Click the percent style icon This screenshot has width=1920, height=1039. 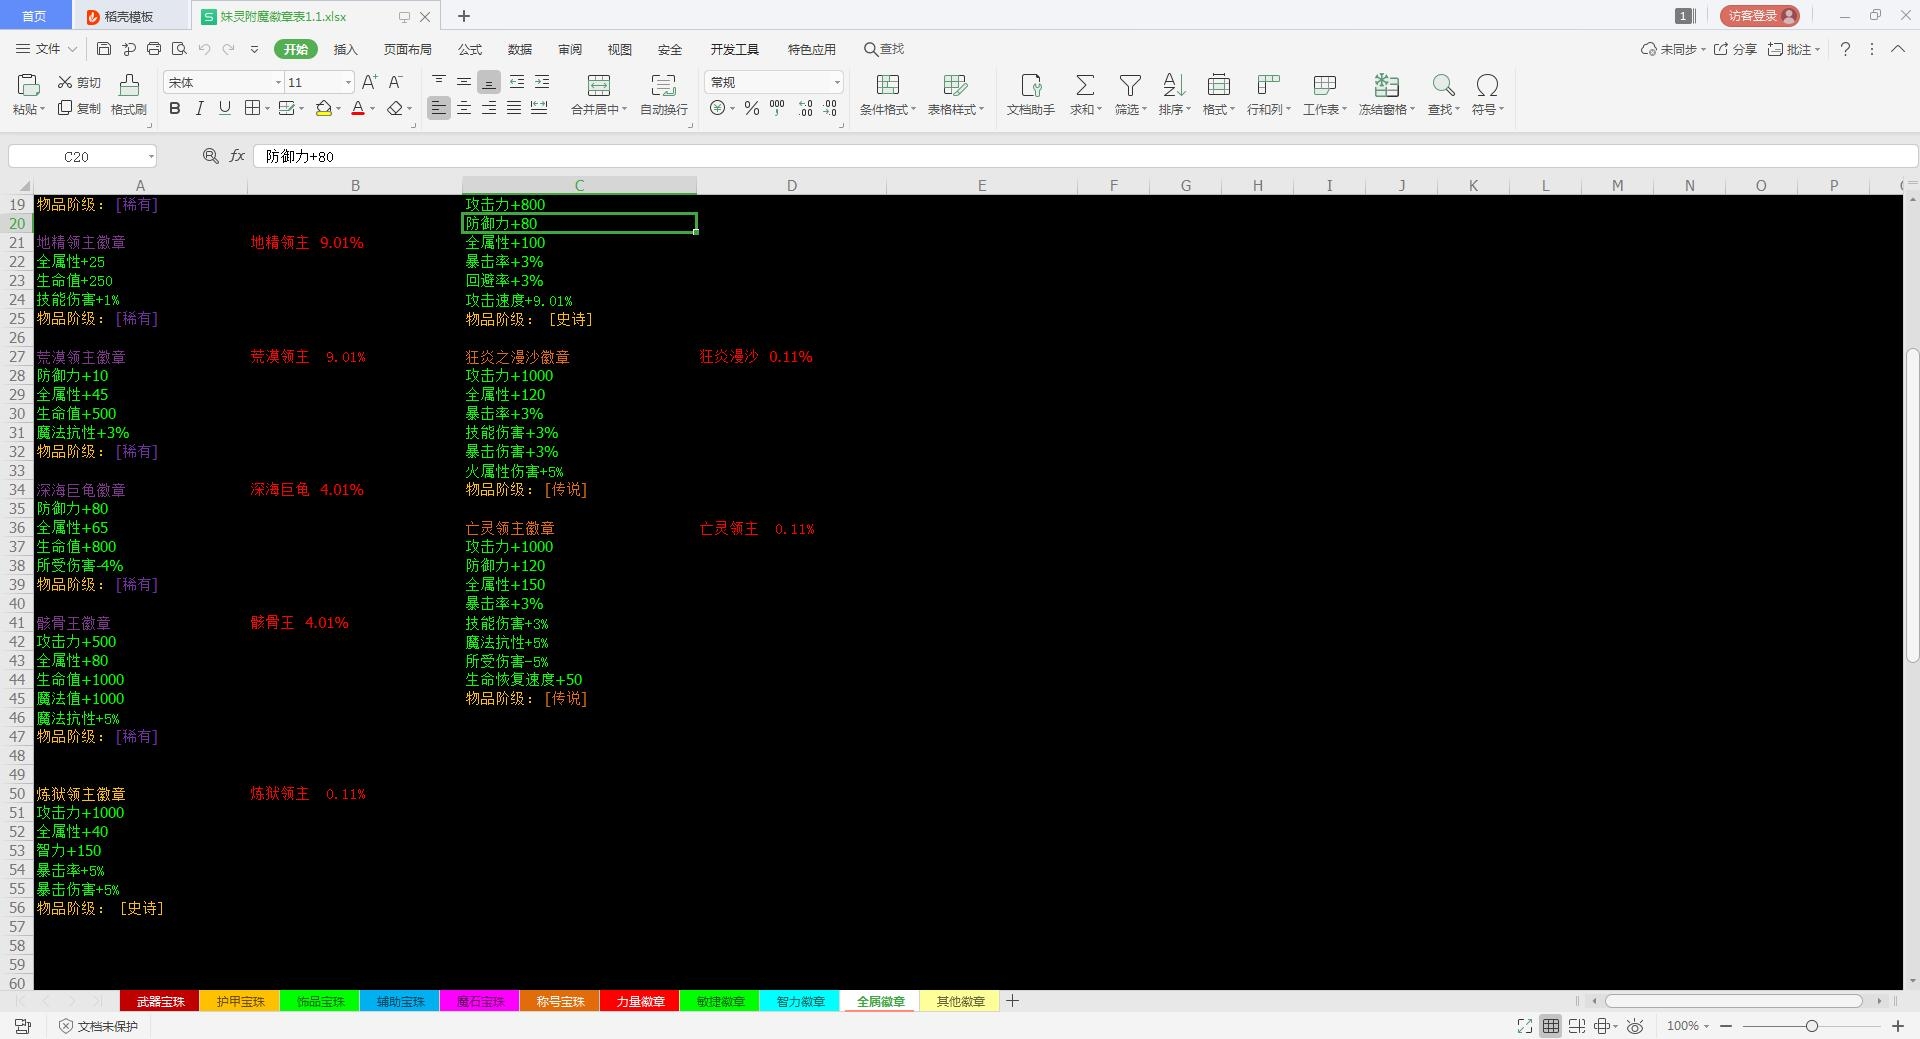(x=751, y=108)
